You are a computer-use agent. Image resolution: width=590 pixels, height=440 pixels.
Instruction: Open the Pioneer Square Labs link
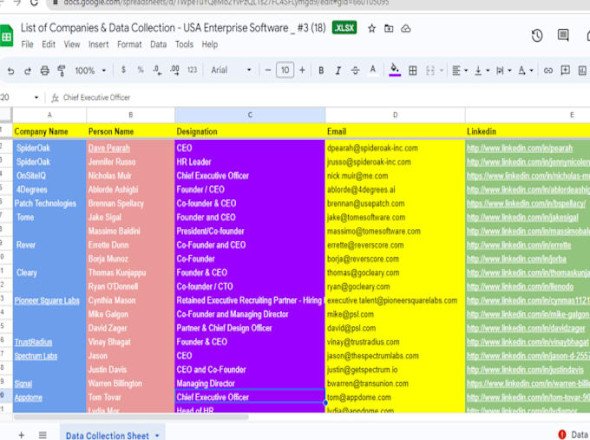(47, 301)
